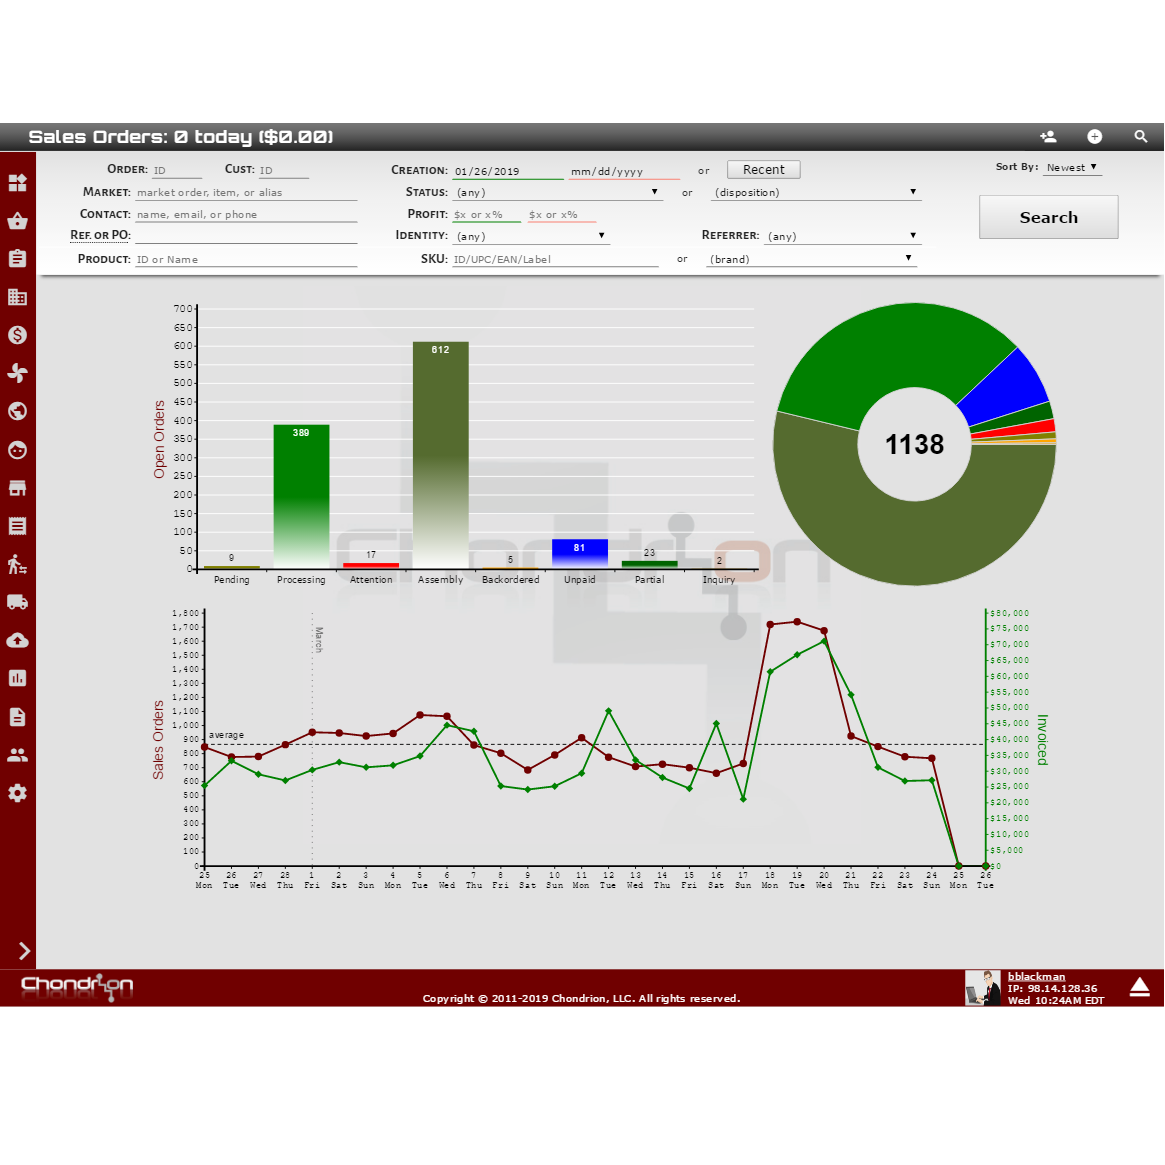Click the Assembly bar showing 612

coord(441,455)
